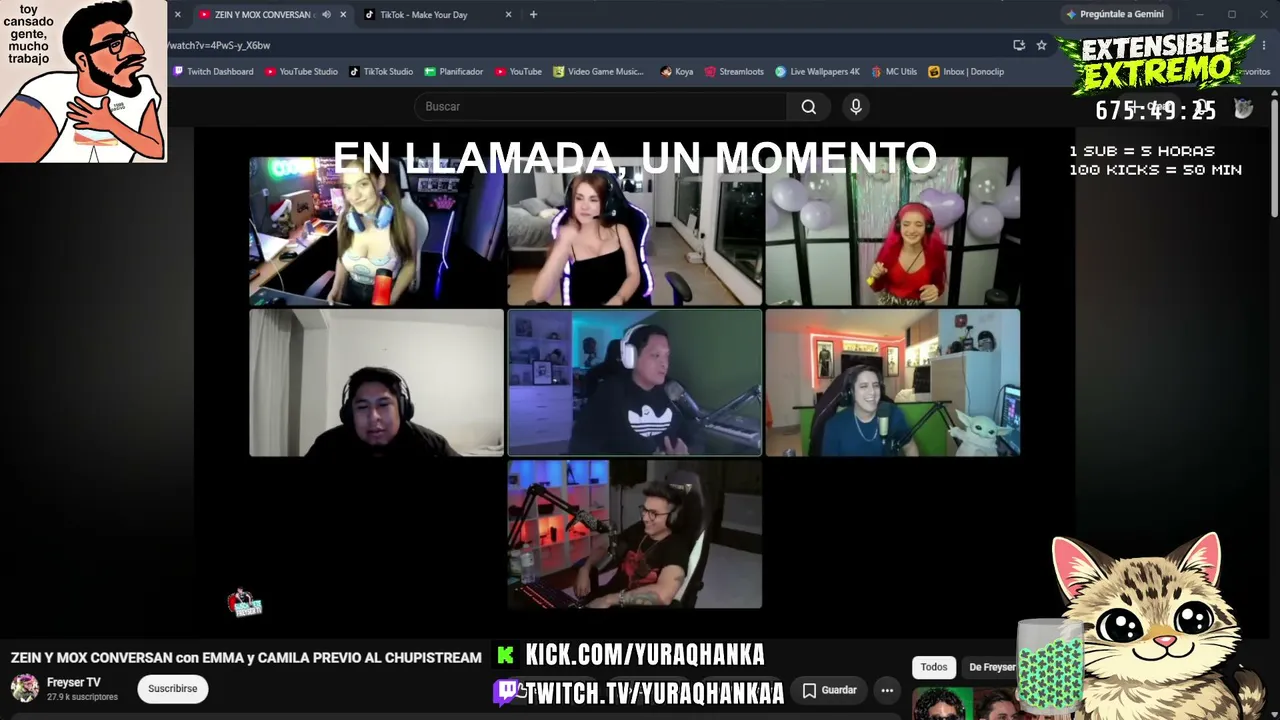
Task: Mute audio indicator on the YouTube tab
Action: pos(326,15)
